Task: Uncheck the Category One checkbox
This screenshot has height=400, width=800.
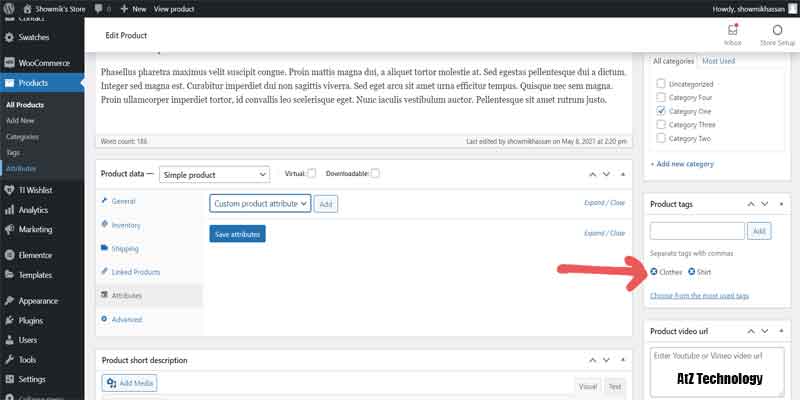Action: (660, 111)
